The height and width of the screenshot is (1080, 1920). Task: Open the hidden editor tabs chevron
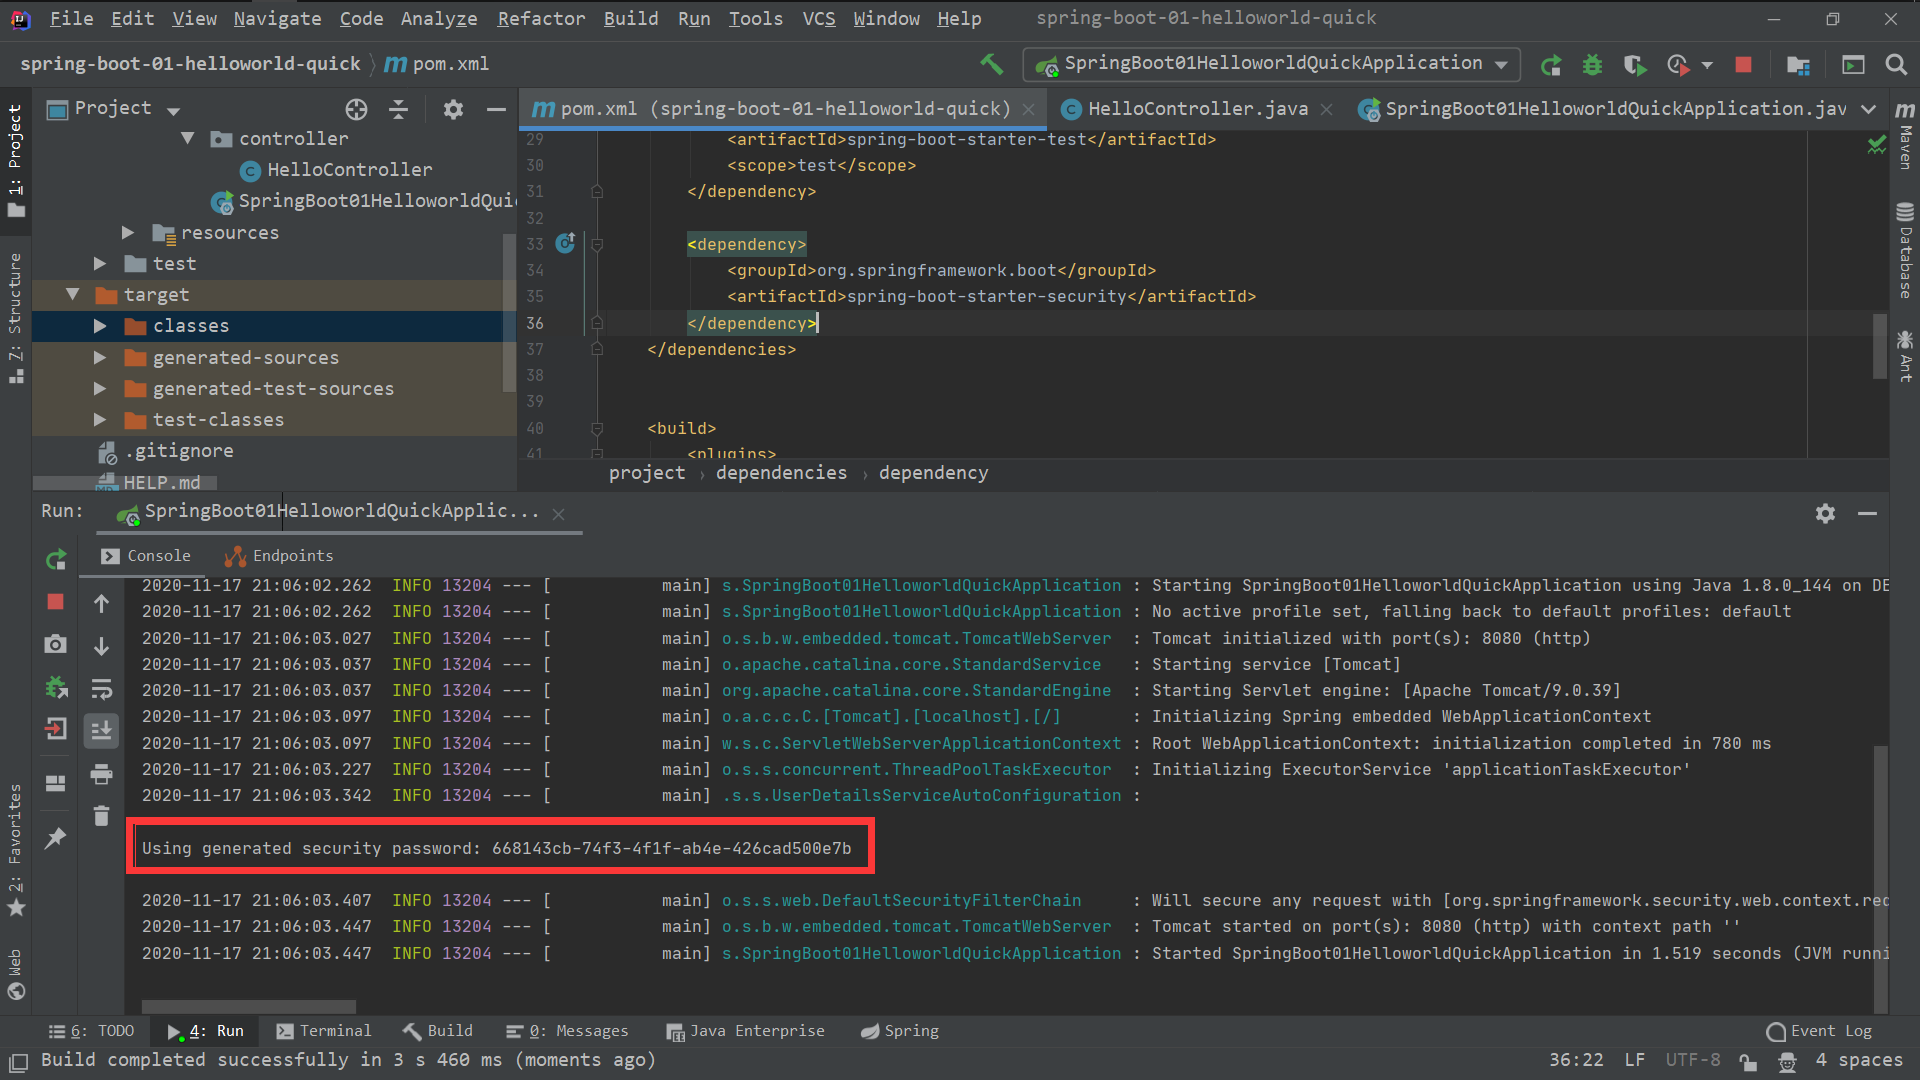[1870, 109]
